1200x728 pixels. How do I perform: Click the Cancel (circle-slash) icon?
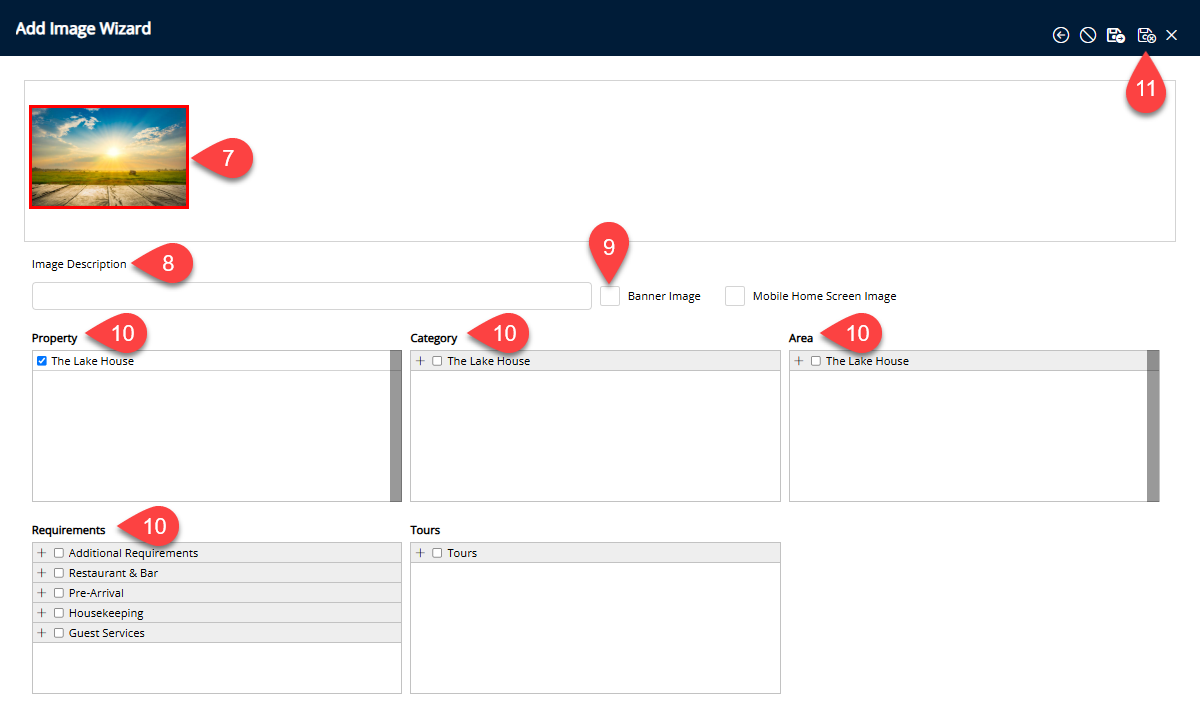coord(1088,35)
